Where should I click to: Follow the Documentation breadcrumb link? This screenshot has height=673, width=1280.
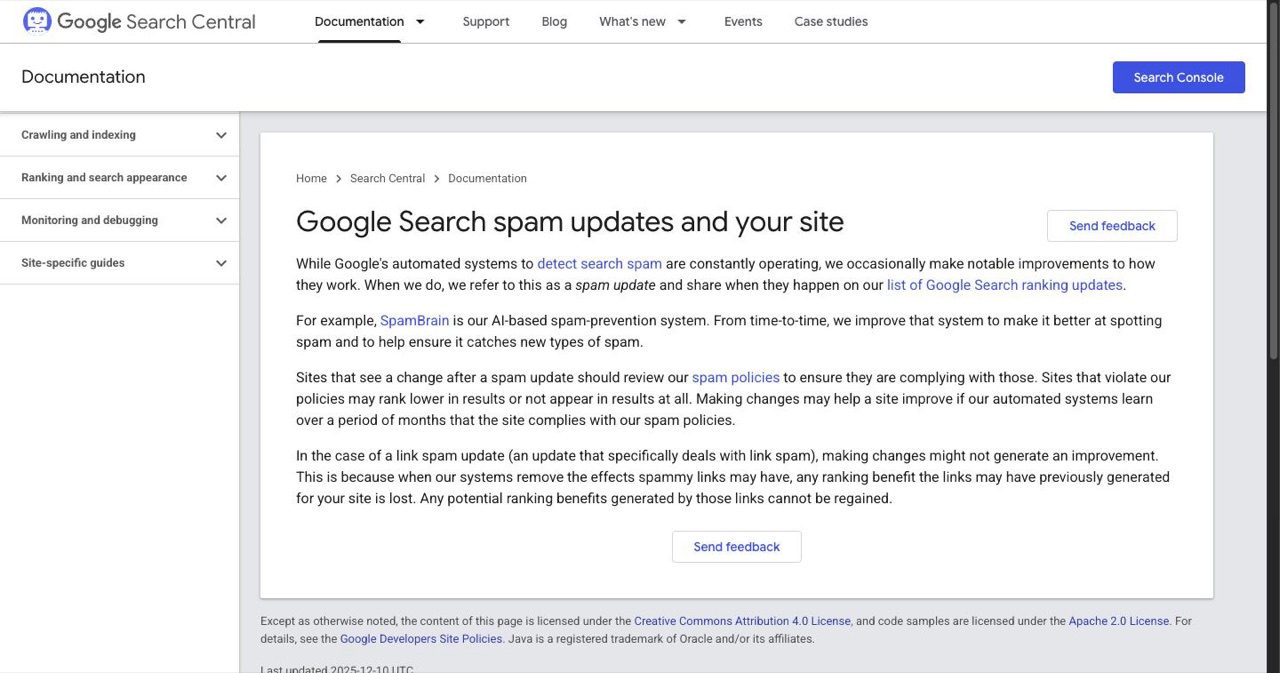pos(487,178)
